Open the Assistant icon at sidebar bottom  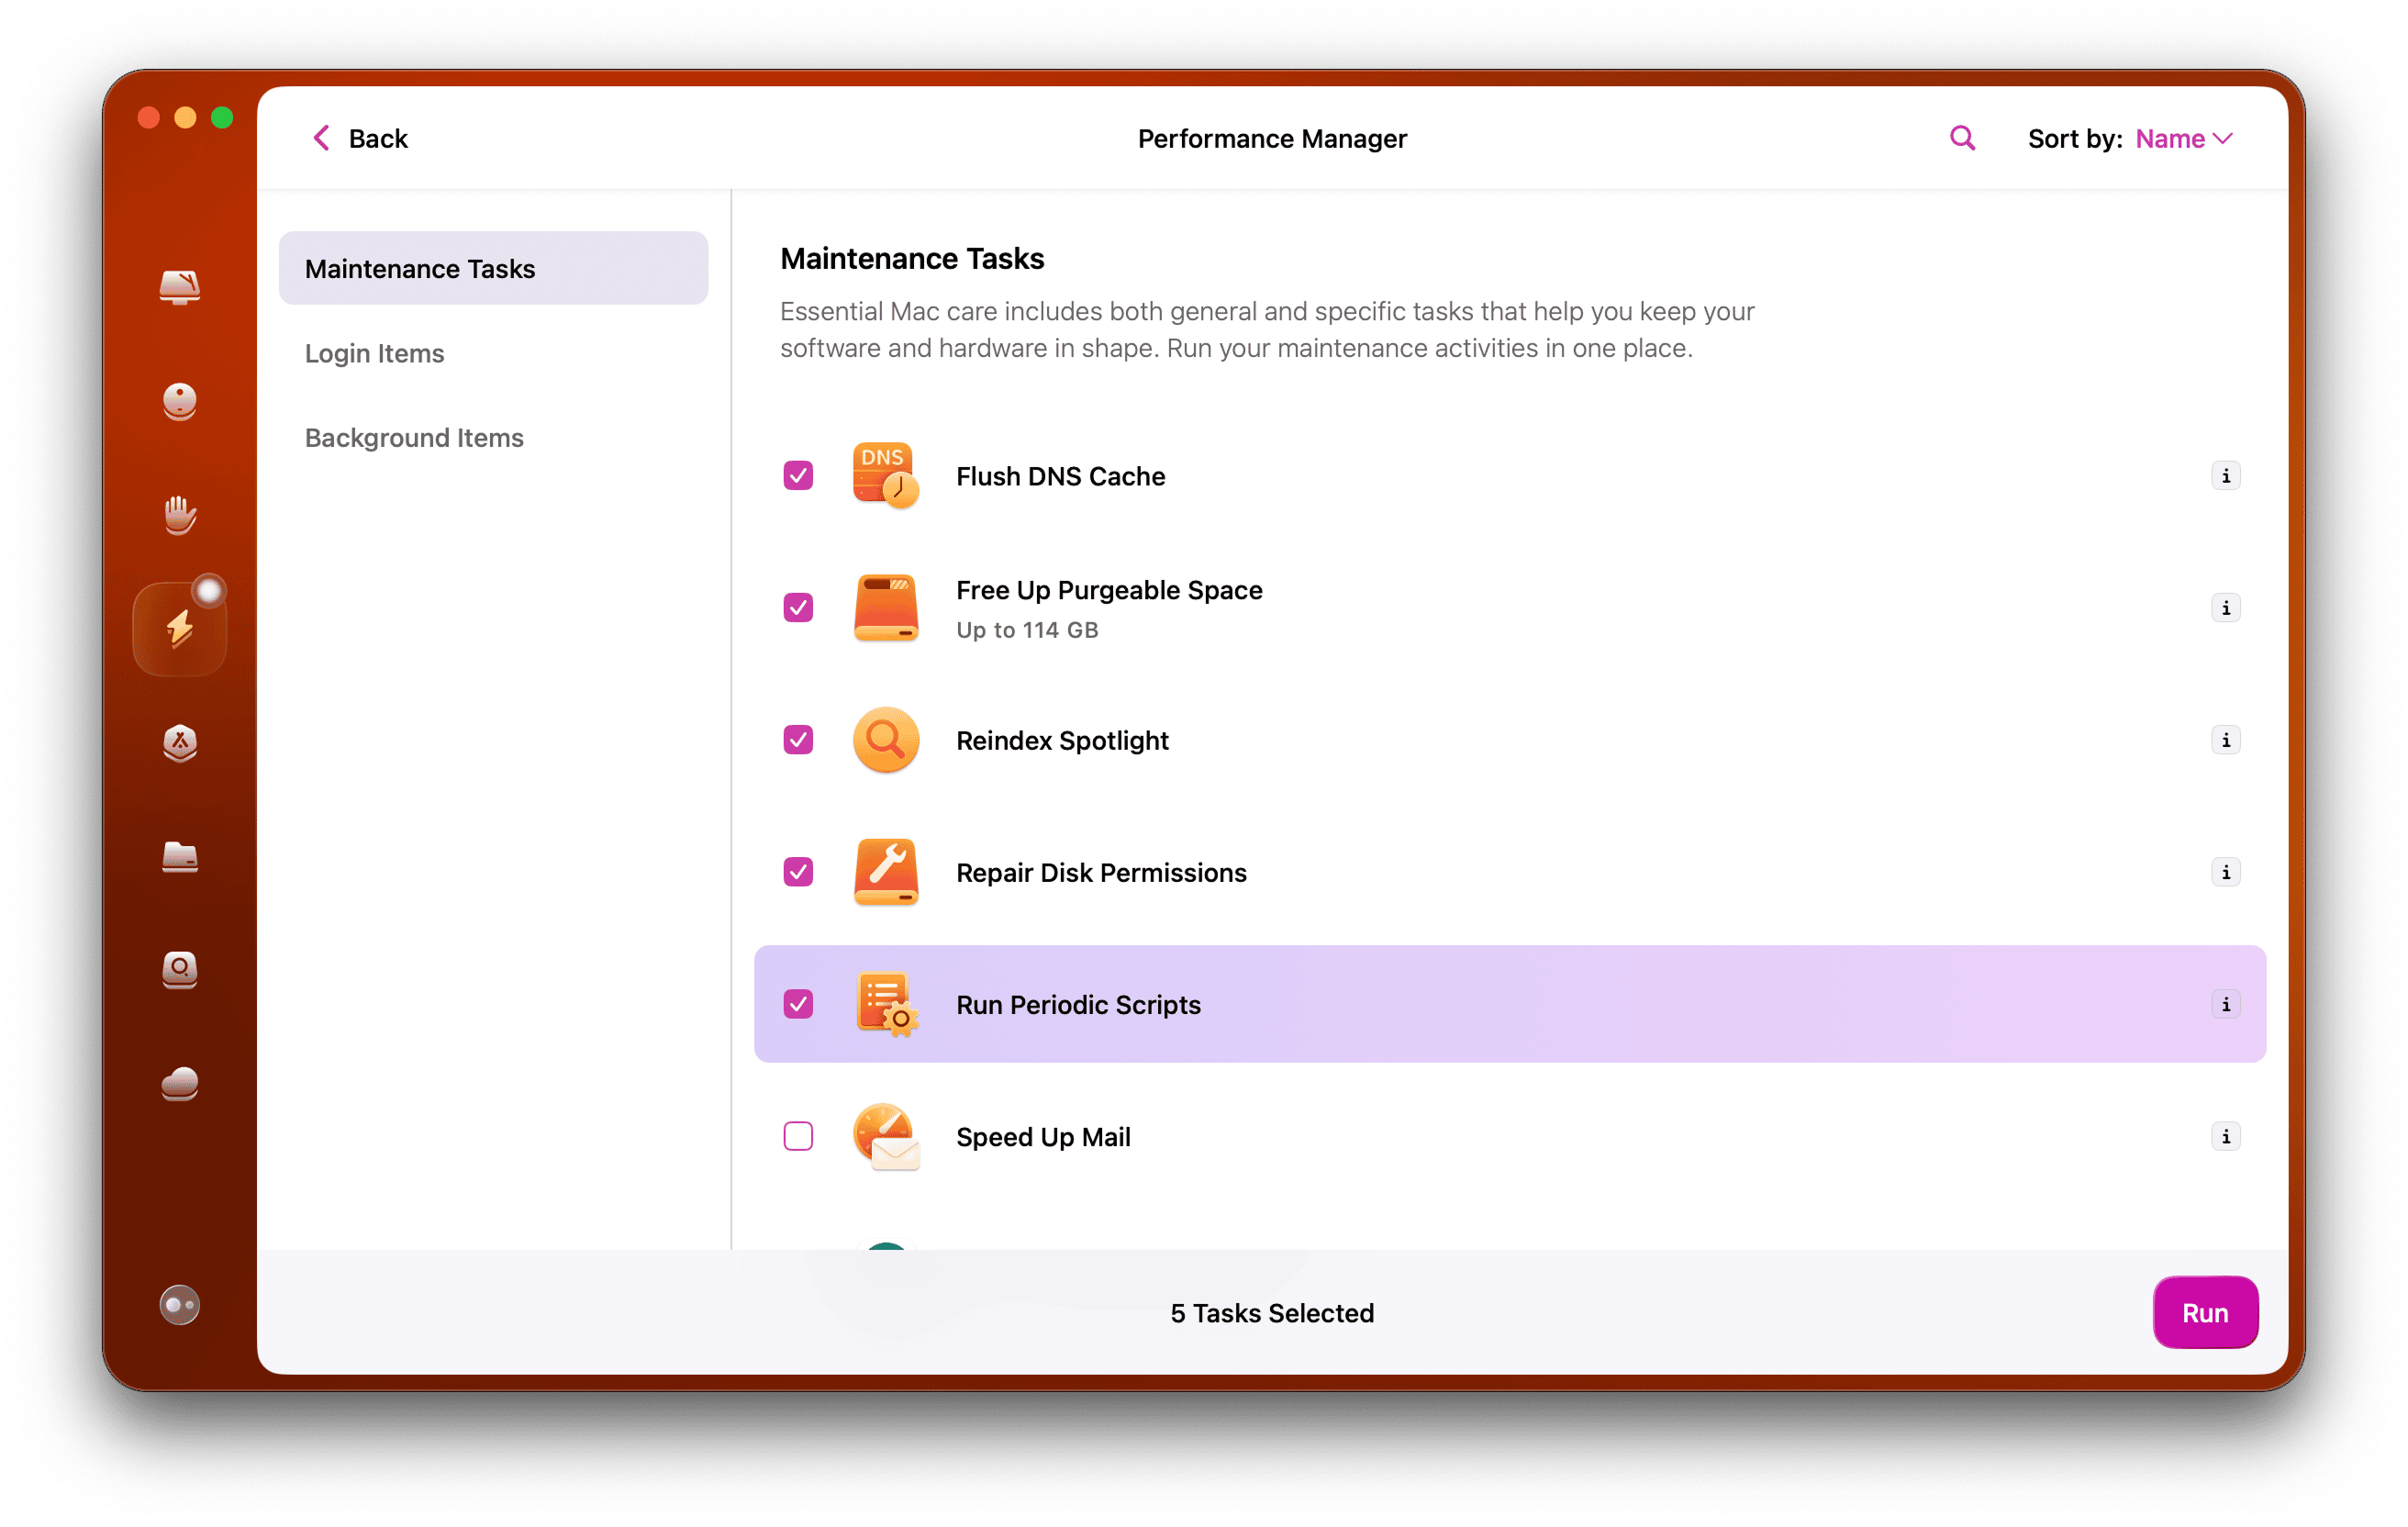179,1303
